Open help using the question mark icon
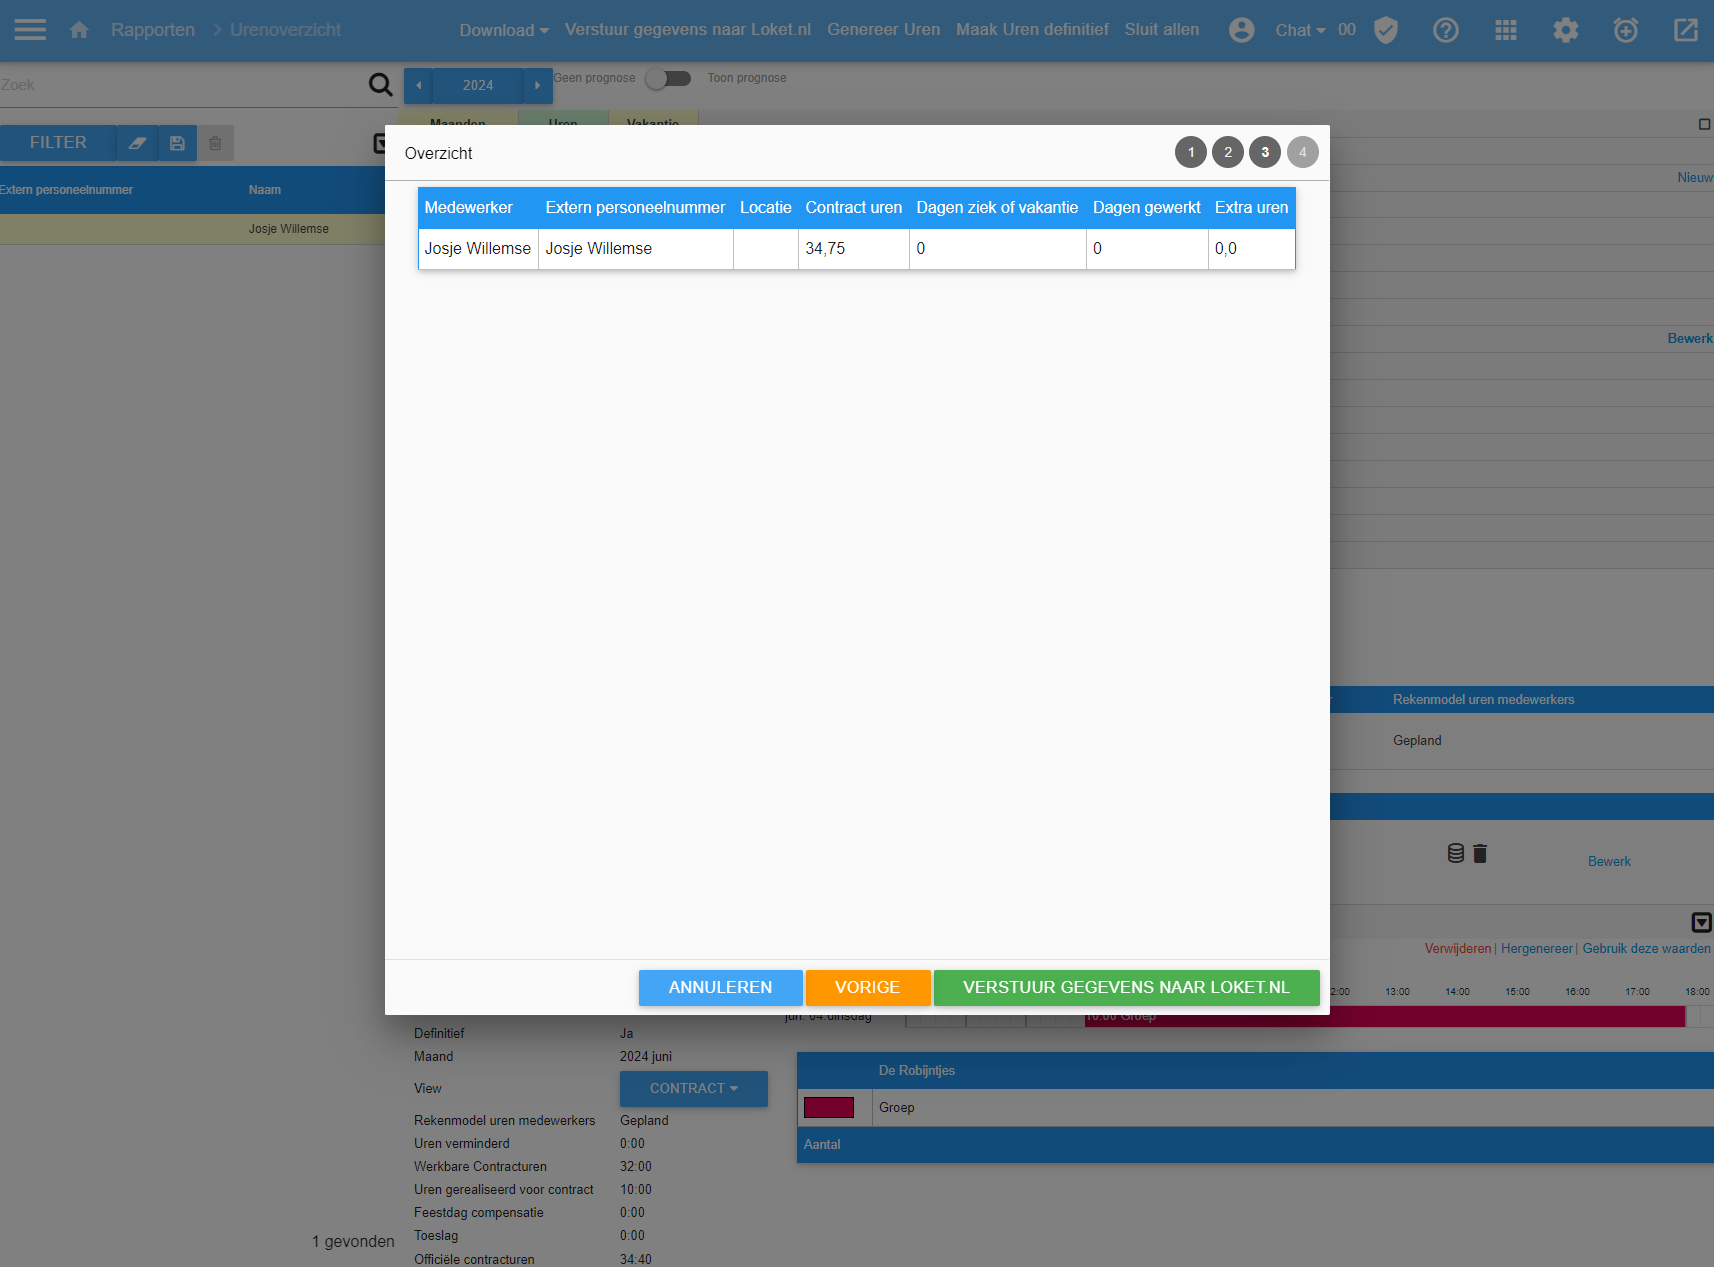The height and width of the screenshot is (1267, 1714). 1445,30
